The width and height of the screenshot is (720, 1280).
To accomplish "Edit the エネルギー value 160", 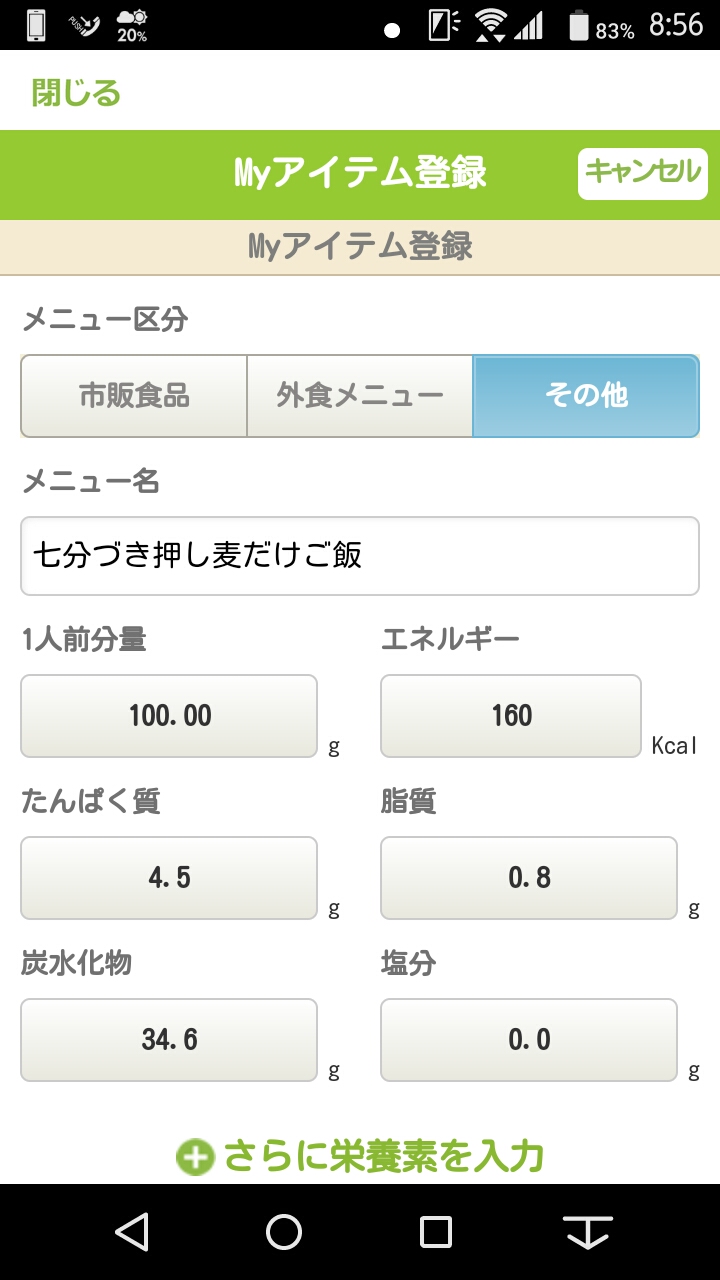I will pos(511,716).
